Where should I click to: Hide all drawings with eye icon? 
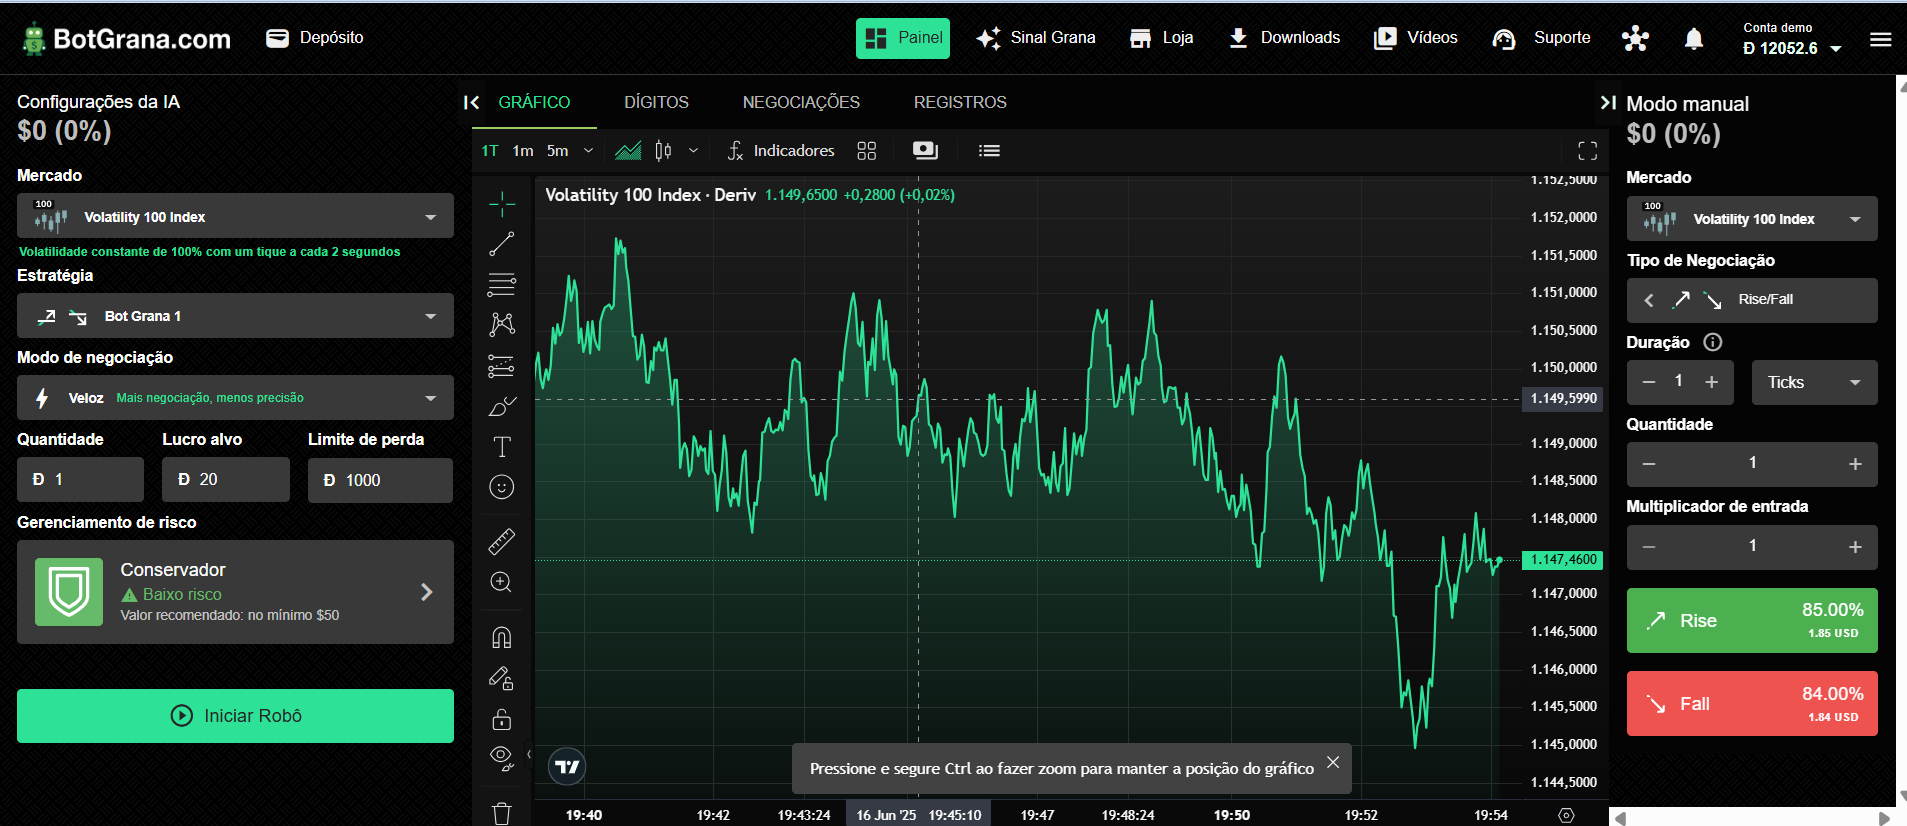point(502,758)
